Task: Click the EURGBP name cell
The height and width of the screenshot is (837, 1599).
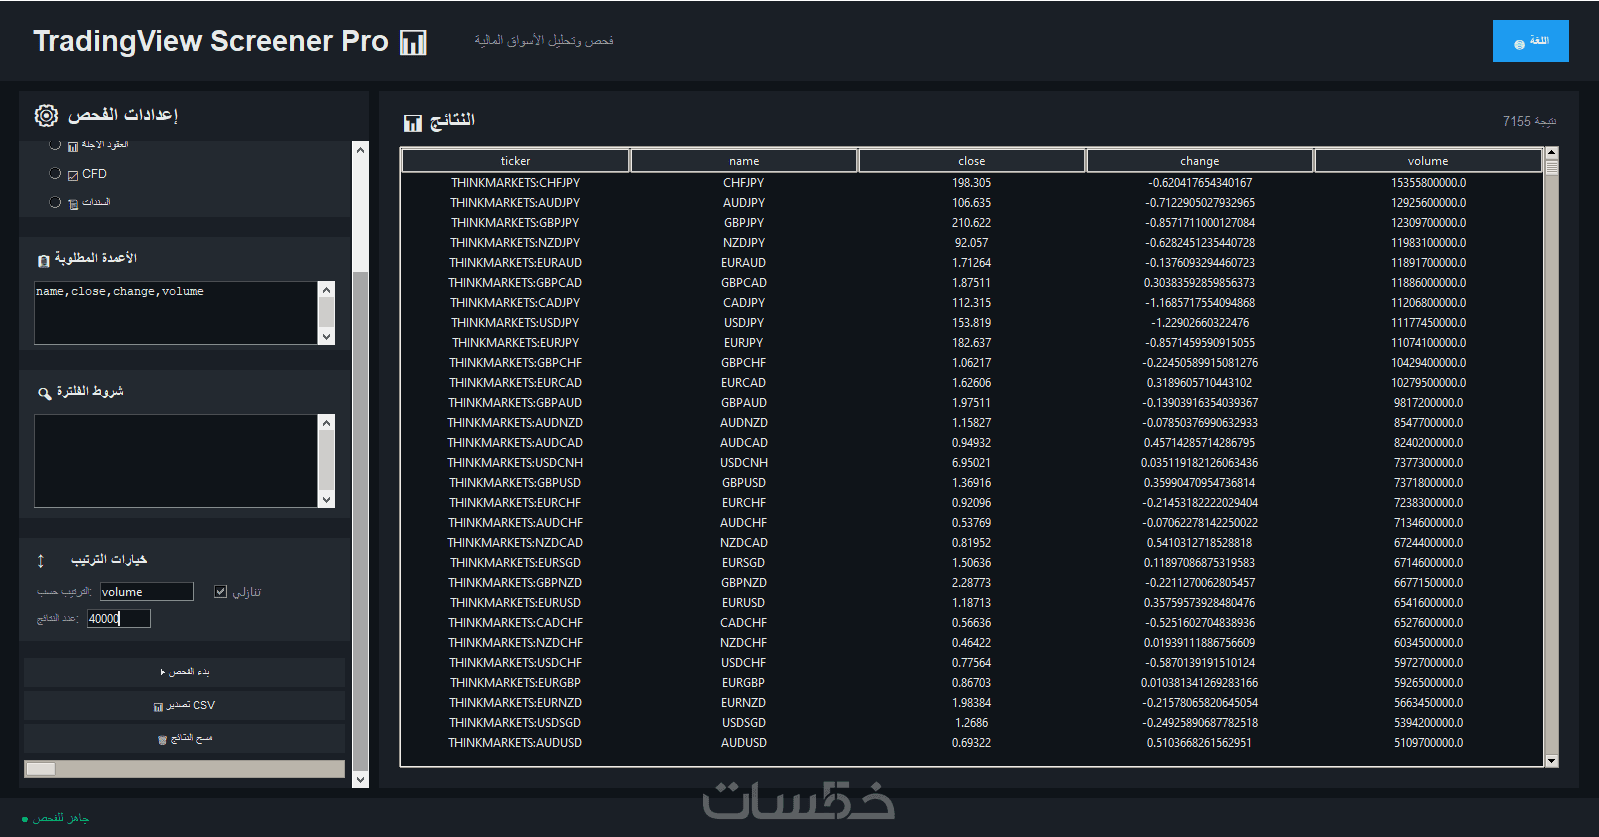Action: pyautogui.click(x=744, y=683)
